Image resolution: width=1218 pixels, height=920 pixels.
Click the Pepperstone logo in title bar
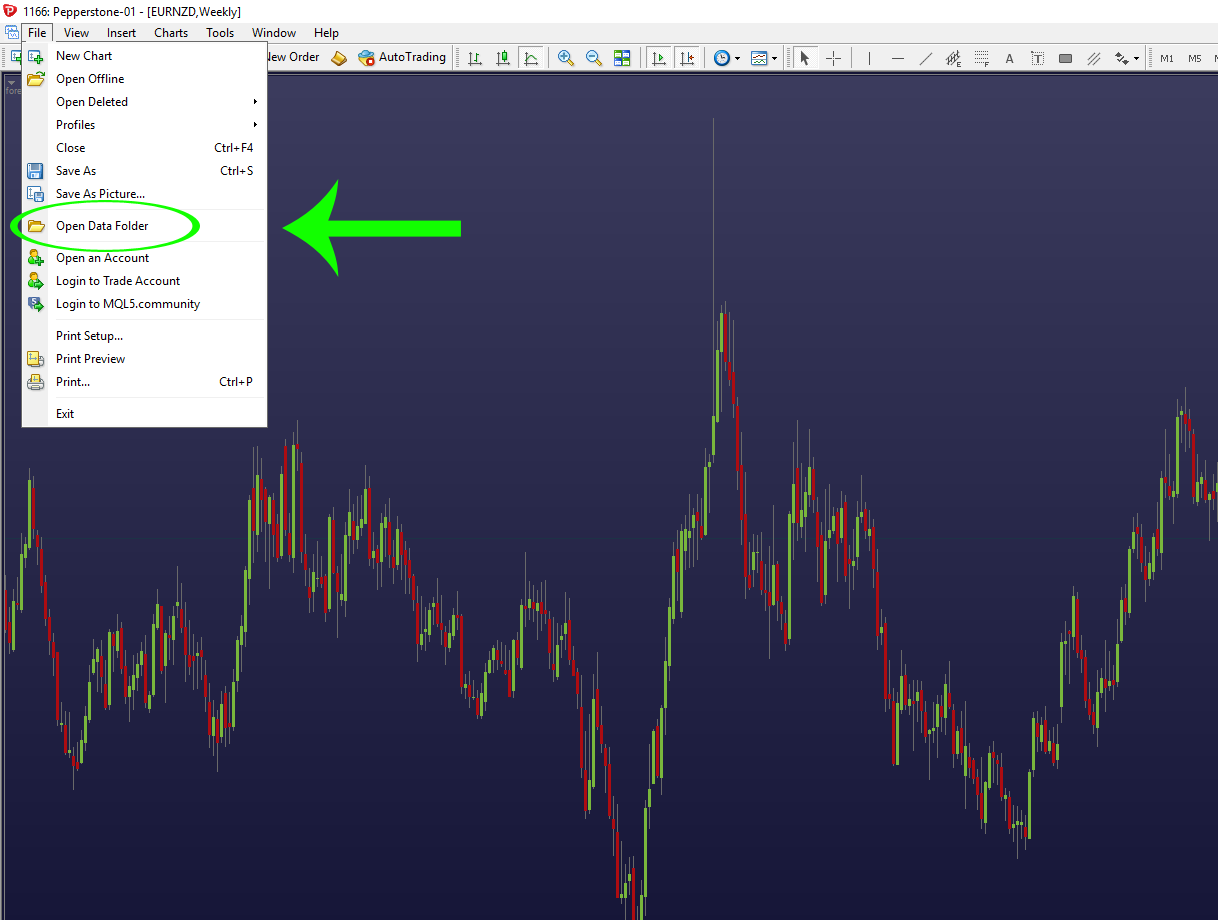[11, 11]
